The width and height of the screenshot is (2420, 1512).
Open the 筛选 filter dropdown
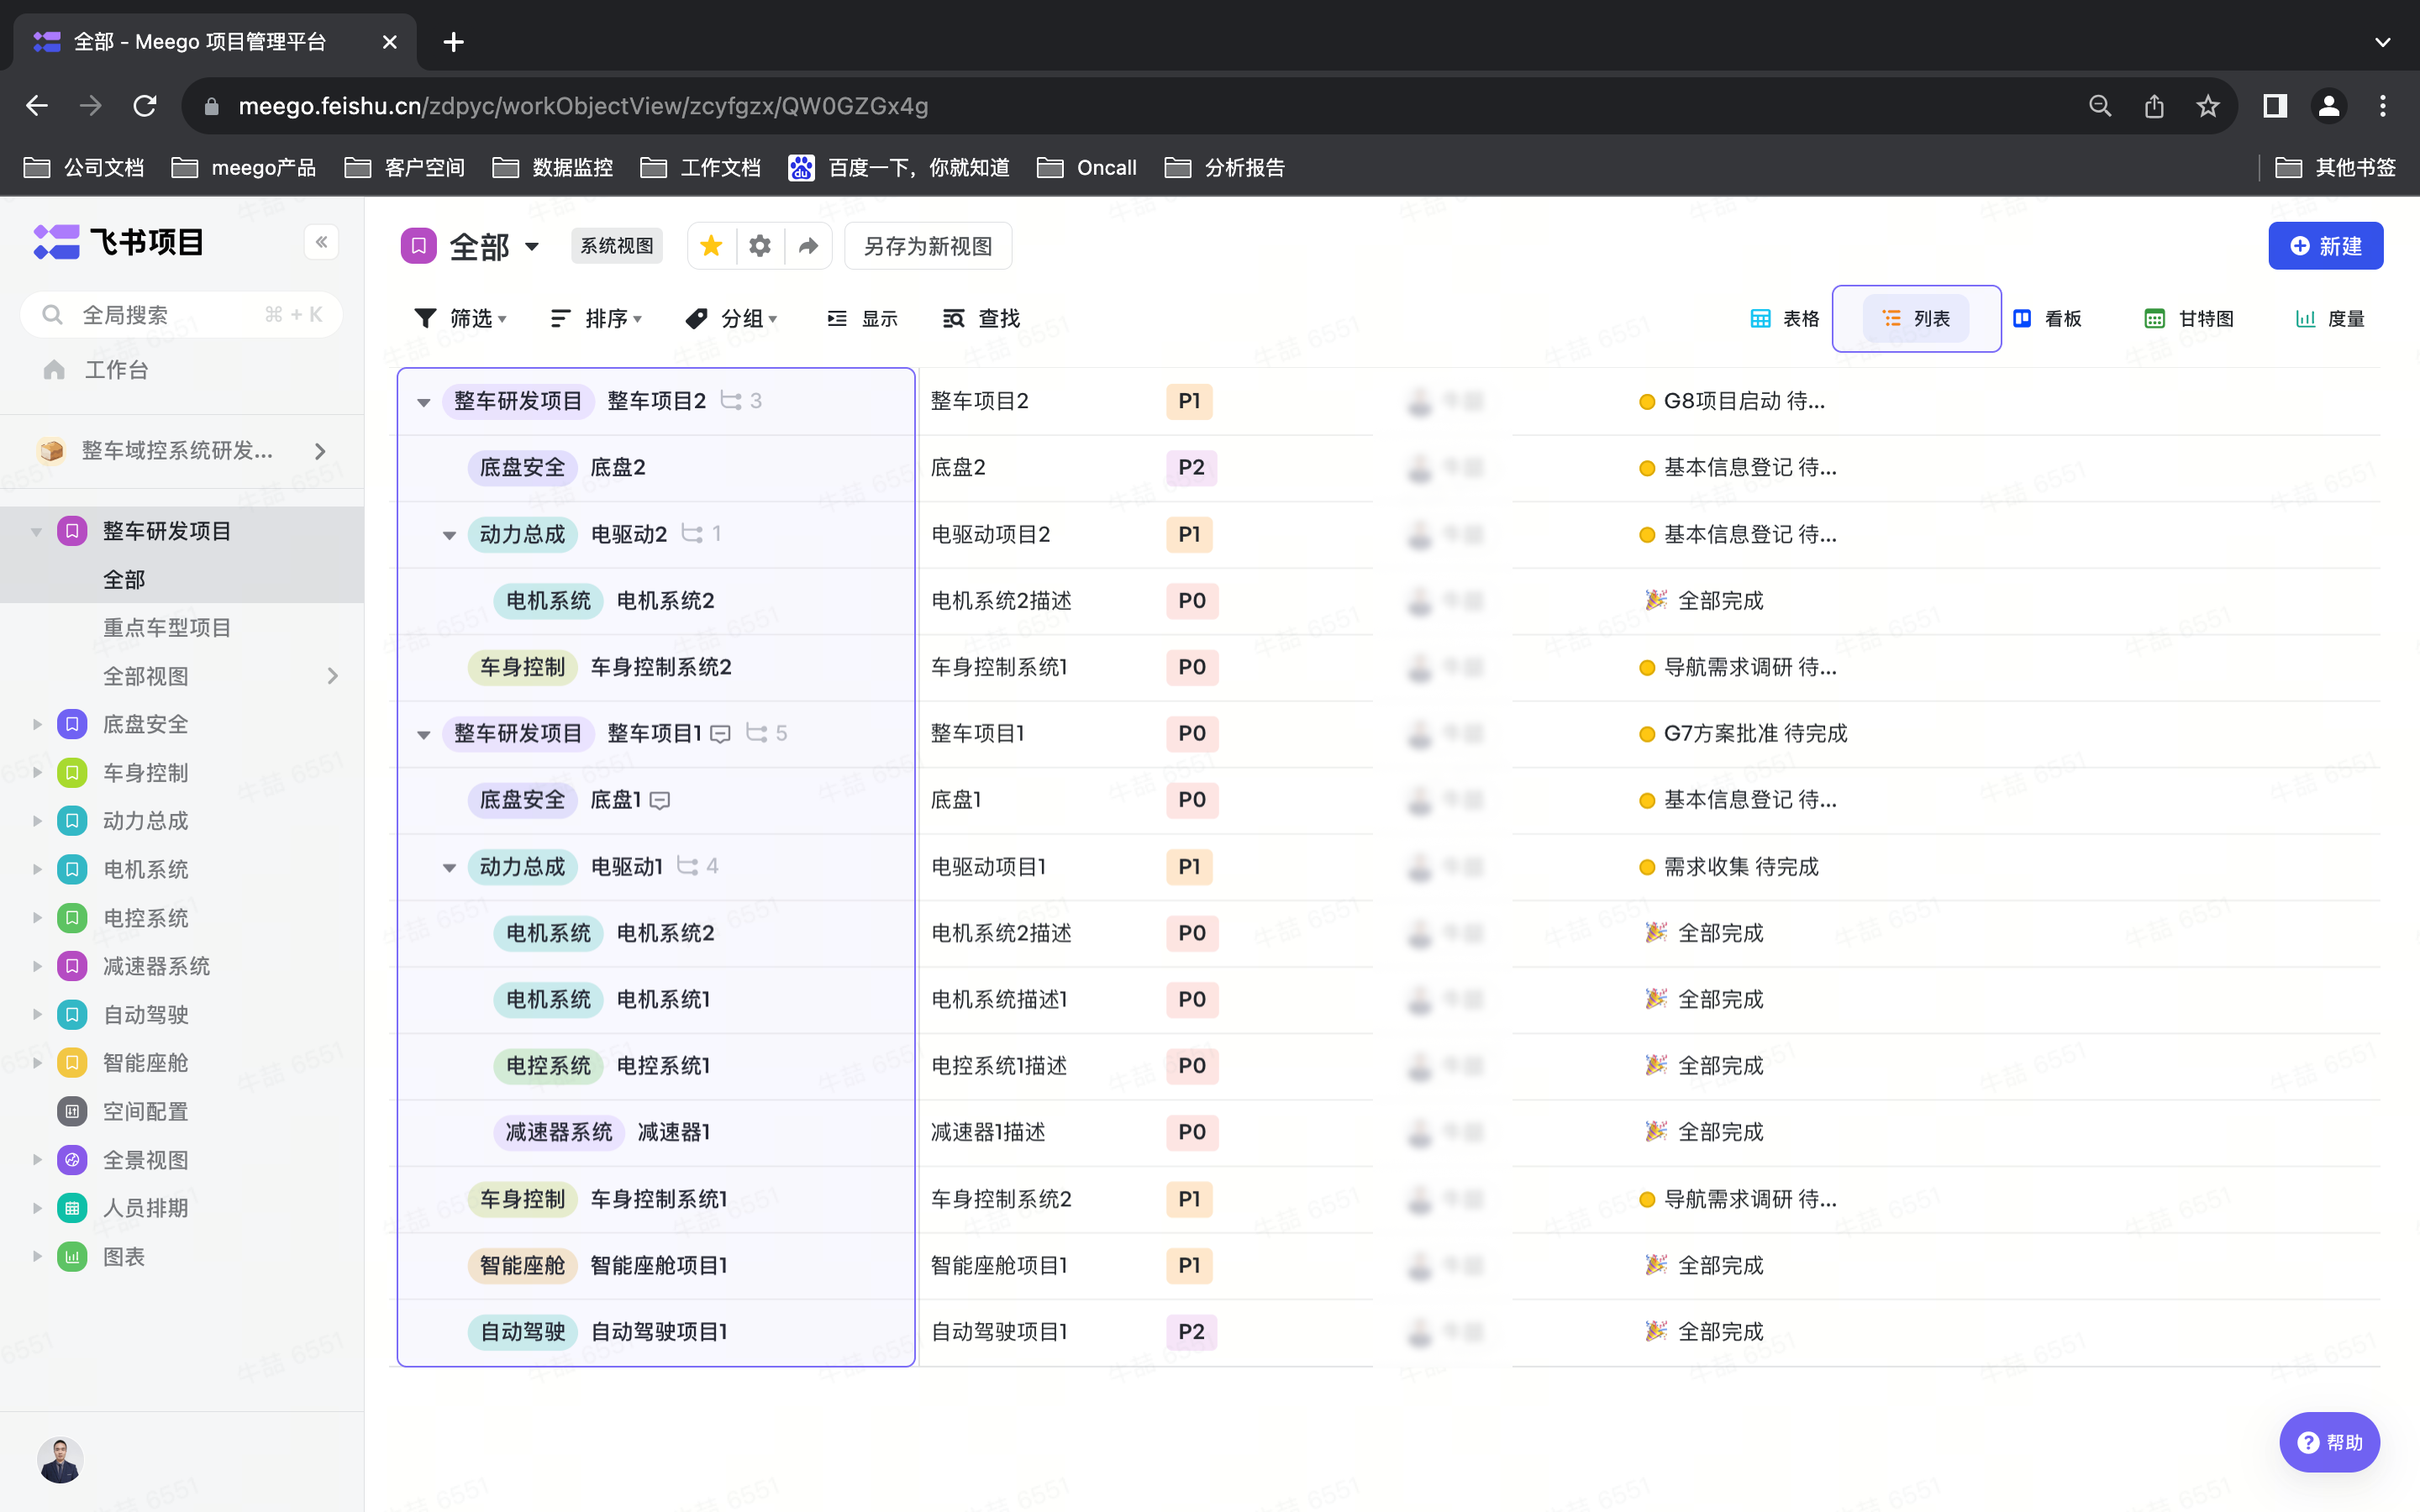pyautogui.click(x=460, y=319)
